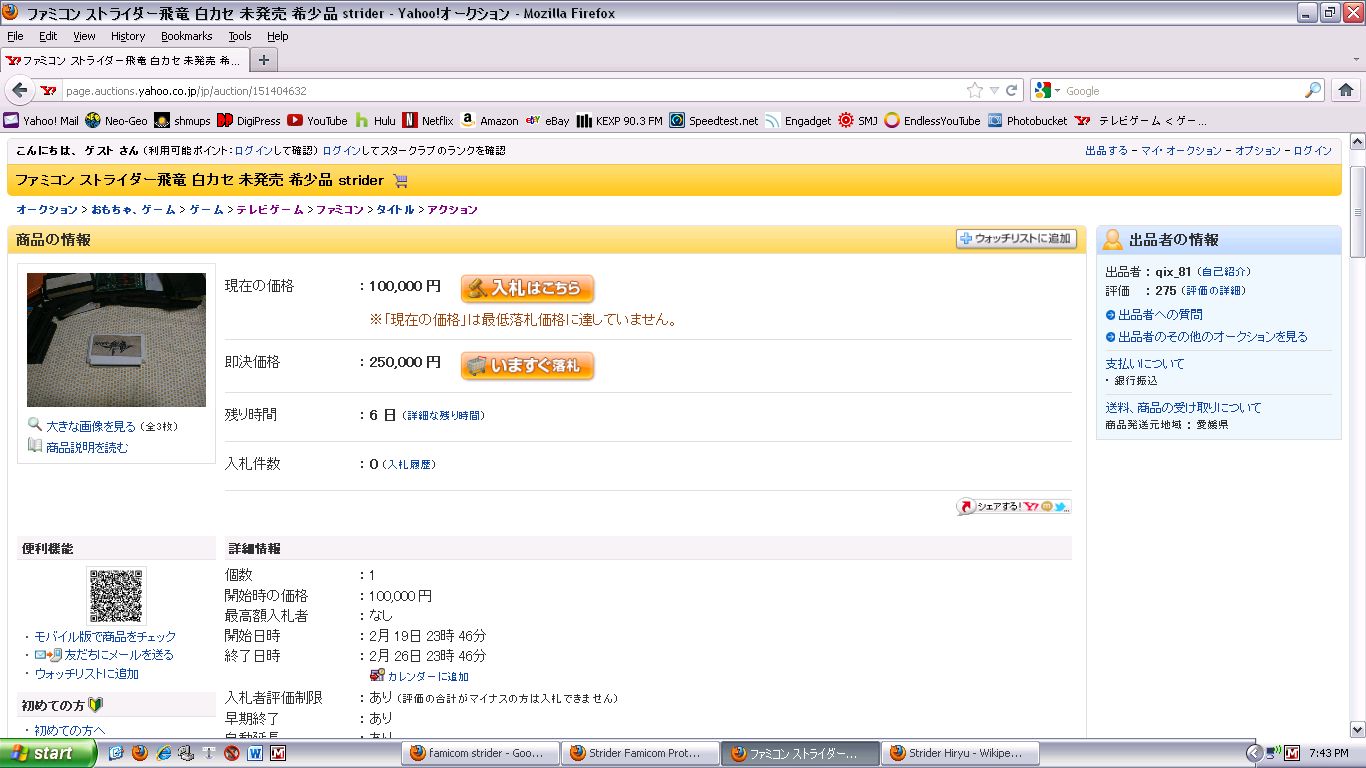
Task: Open the 詳細な残り時間 link
Action: pyautogui.click(x=443, y=415)
